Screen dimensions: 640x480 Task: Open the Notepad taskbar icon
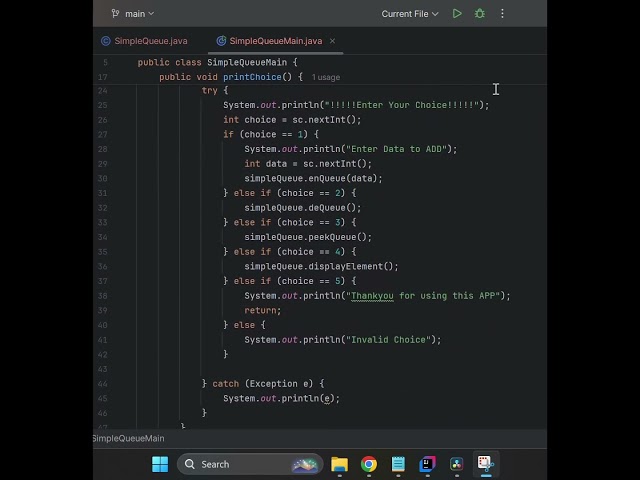point(398,464)
